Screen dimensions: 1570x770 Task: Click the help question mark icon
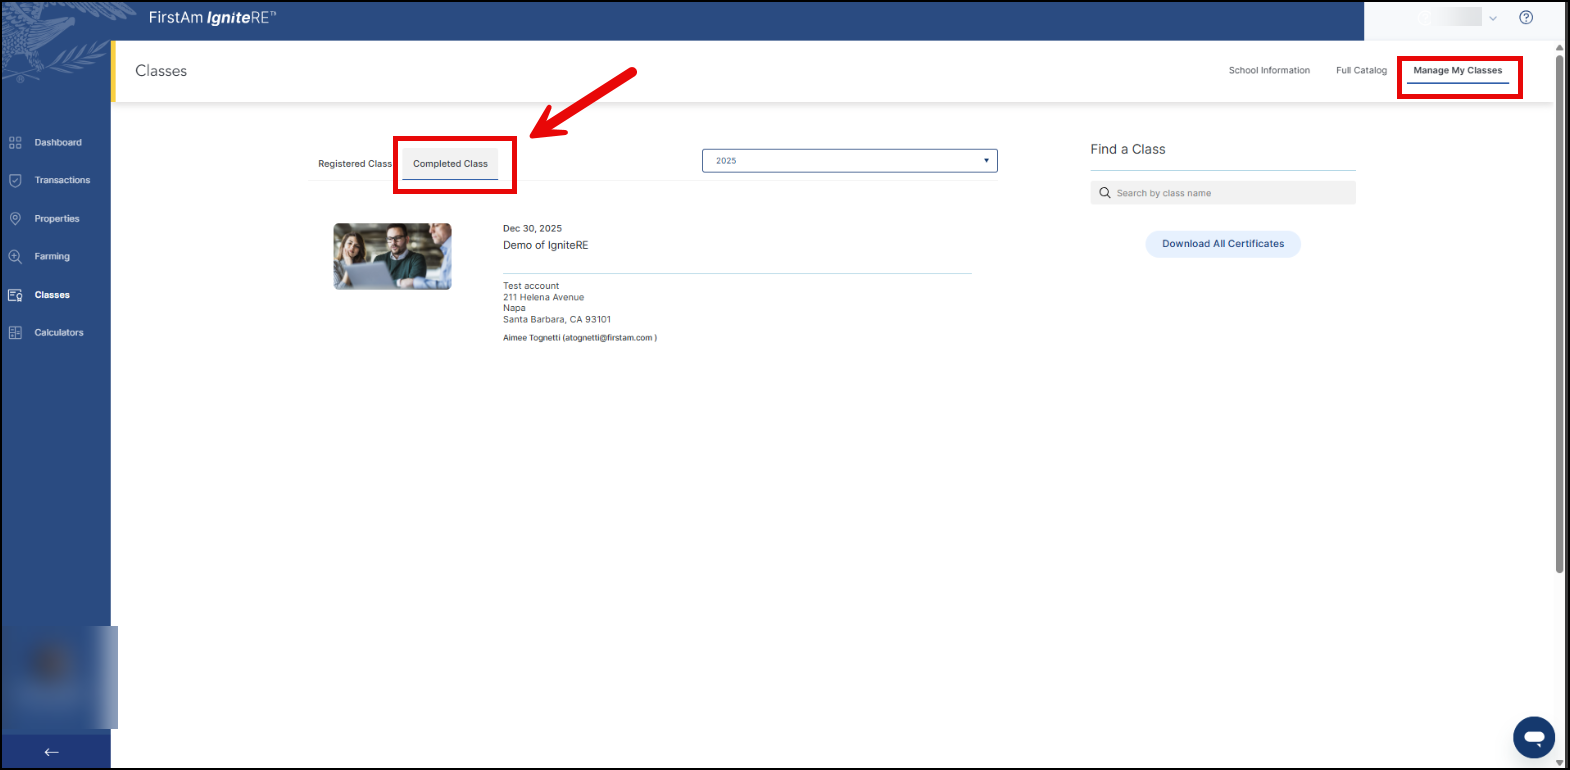[1525, 17]
